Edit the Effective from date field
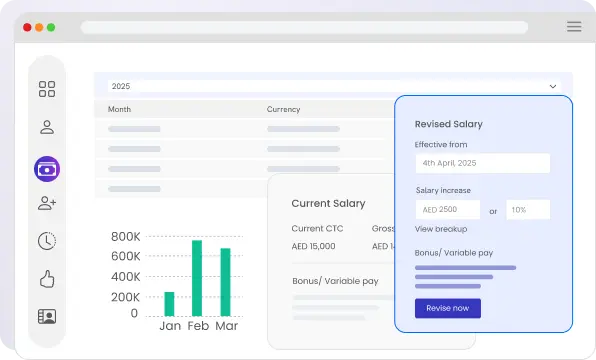 pos(483,163)
